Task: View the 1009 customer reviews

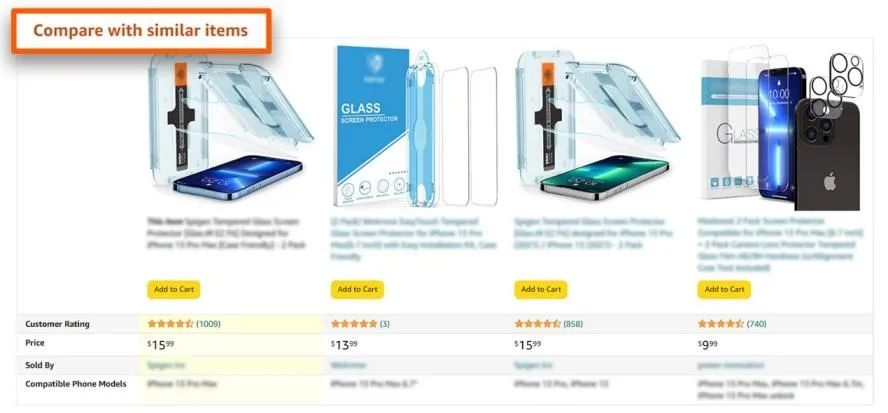Action: (208, 324)
